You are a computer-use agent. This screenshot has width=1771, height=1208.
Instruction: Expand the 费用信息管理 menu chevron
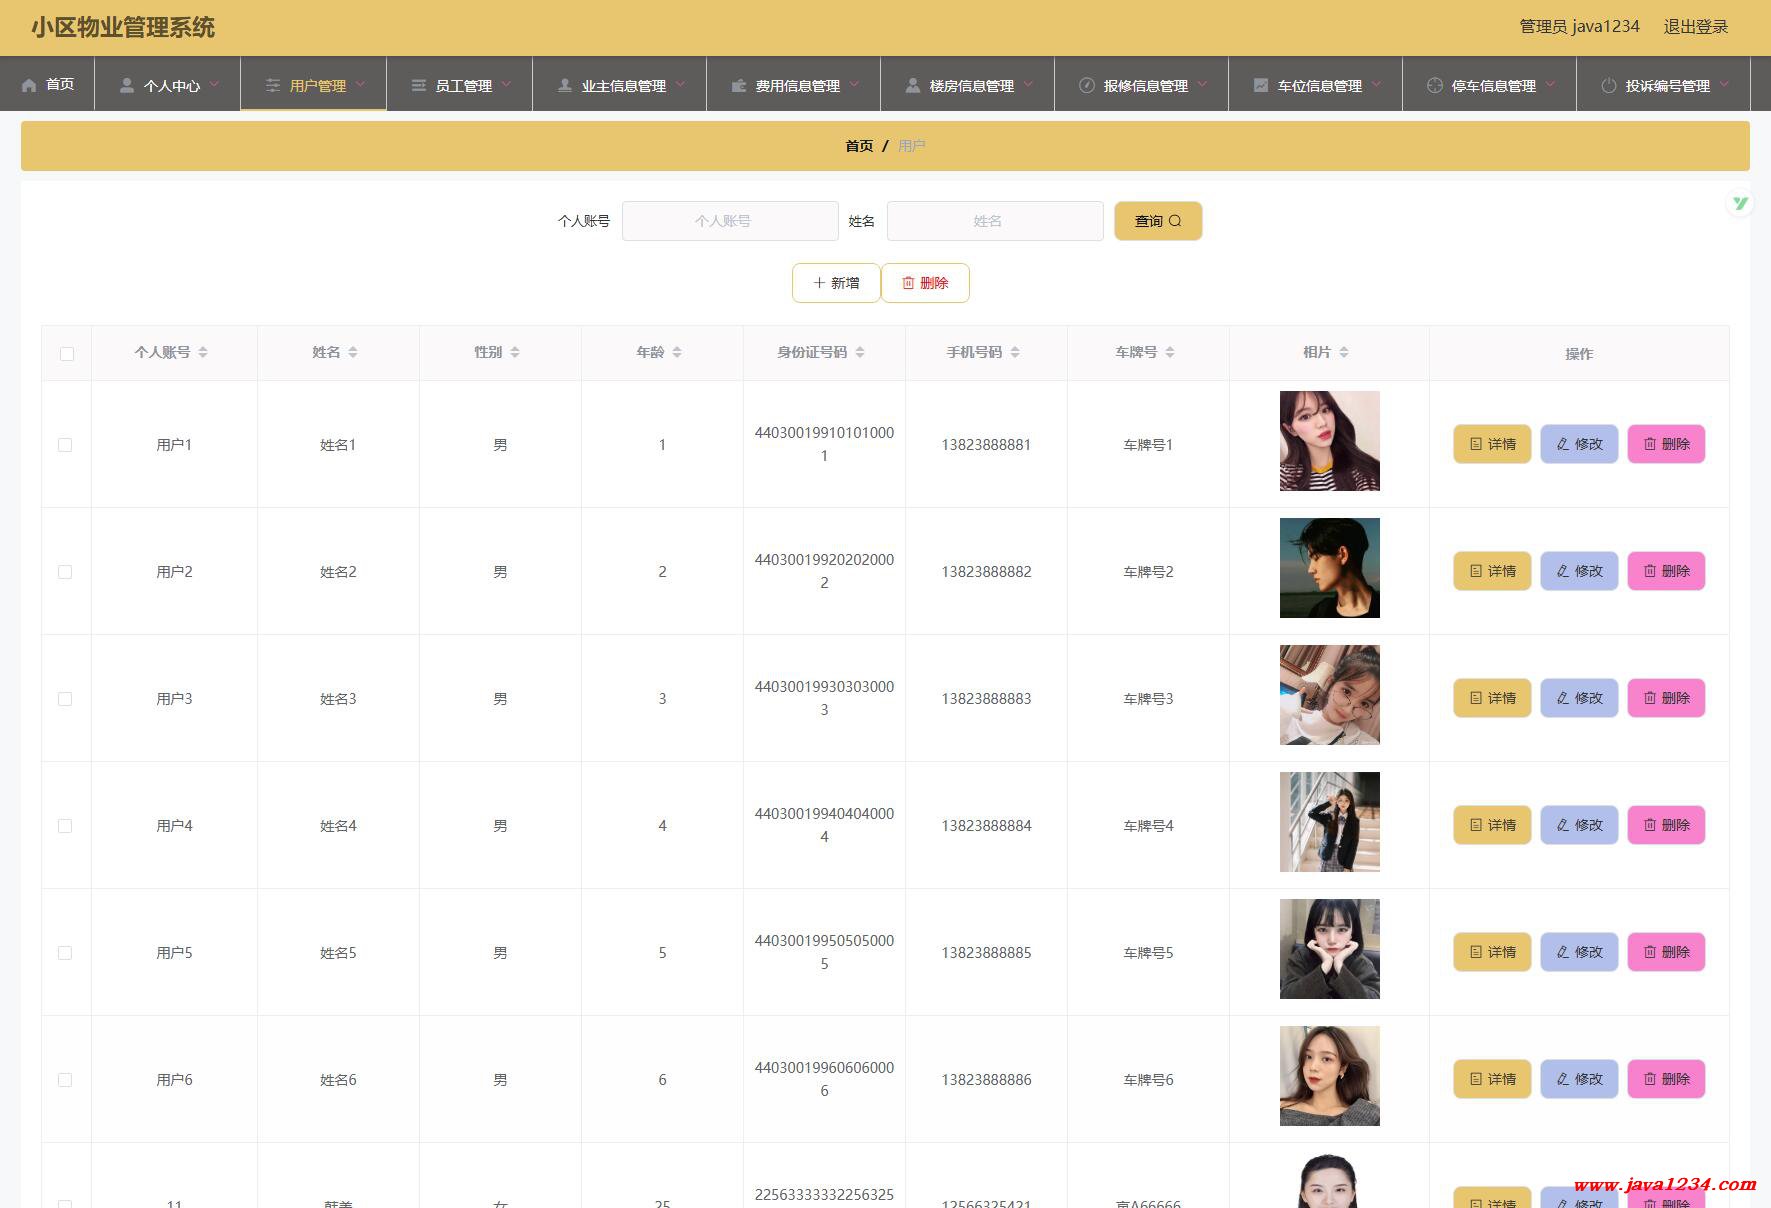[x=854, y=84]
